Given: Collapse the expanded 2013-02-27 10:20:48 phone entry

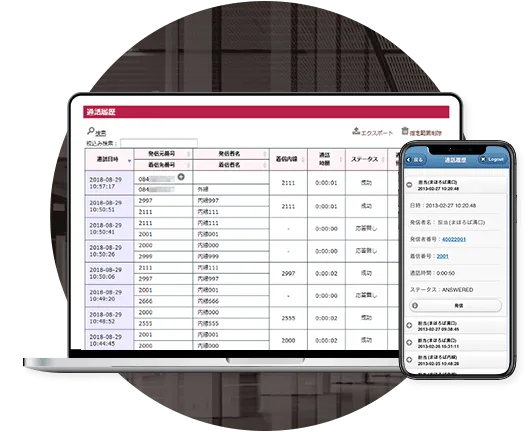Looking at the screenshot, I should point(409,185).
